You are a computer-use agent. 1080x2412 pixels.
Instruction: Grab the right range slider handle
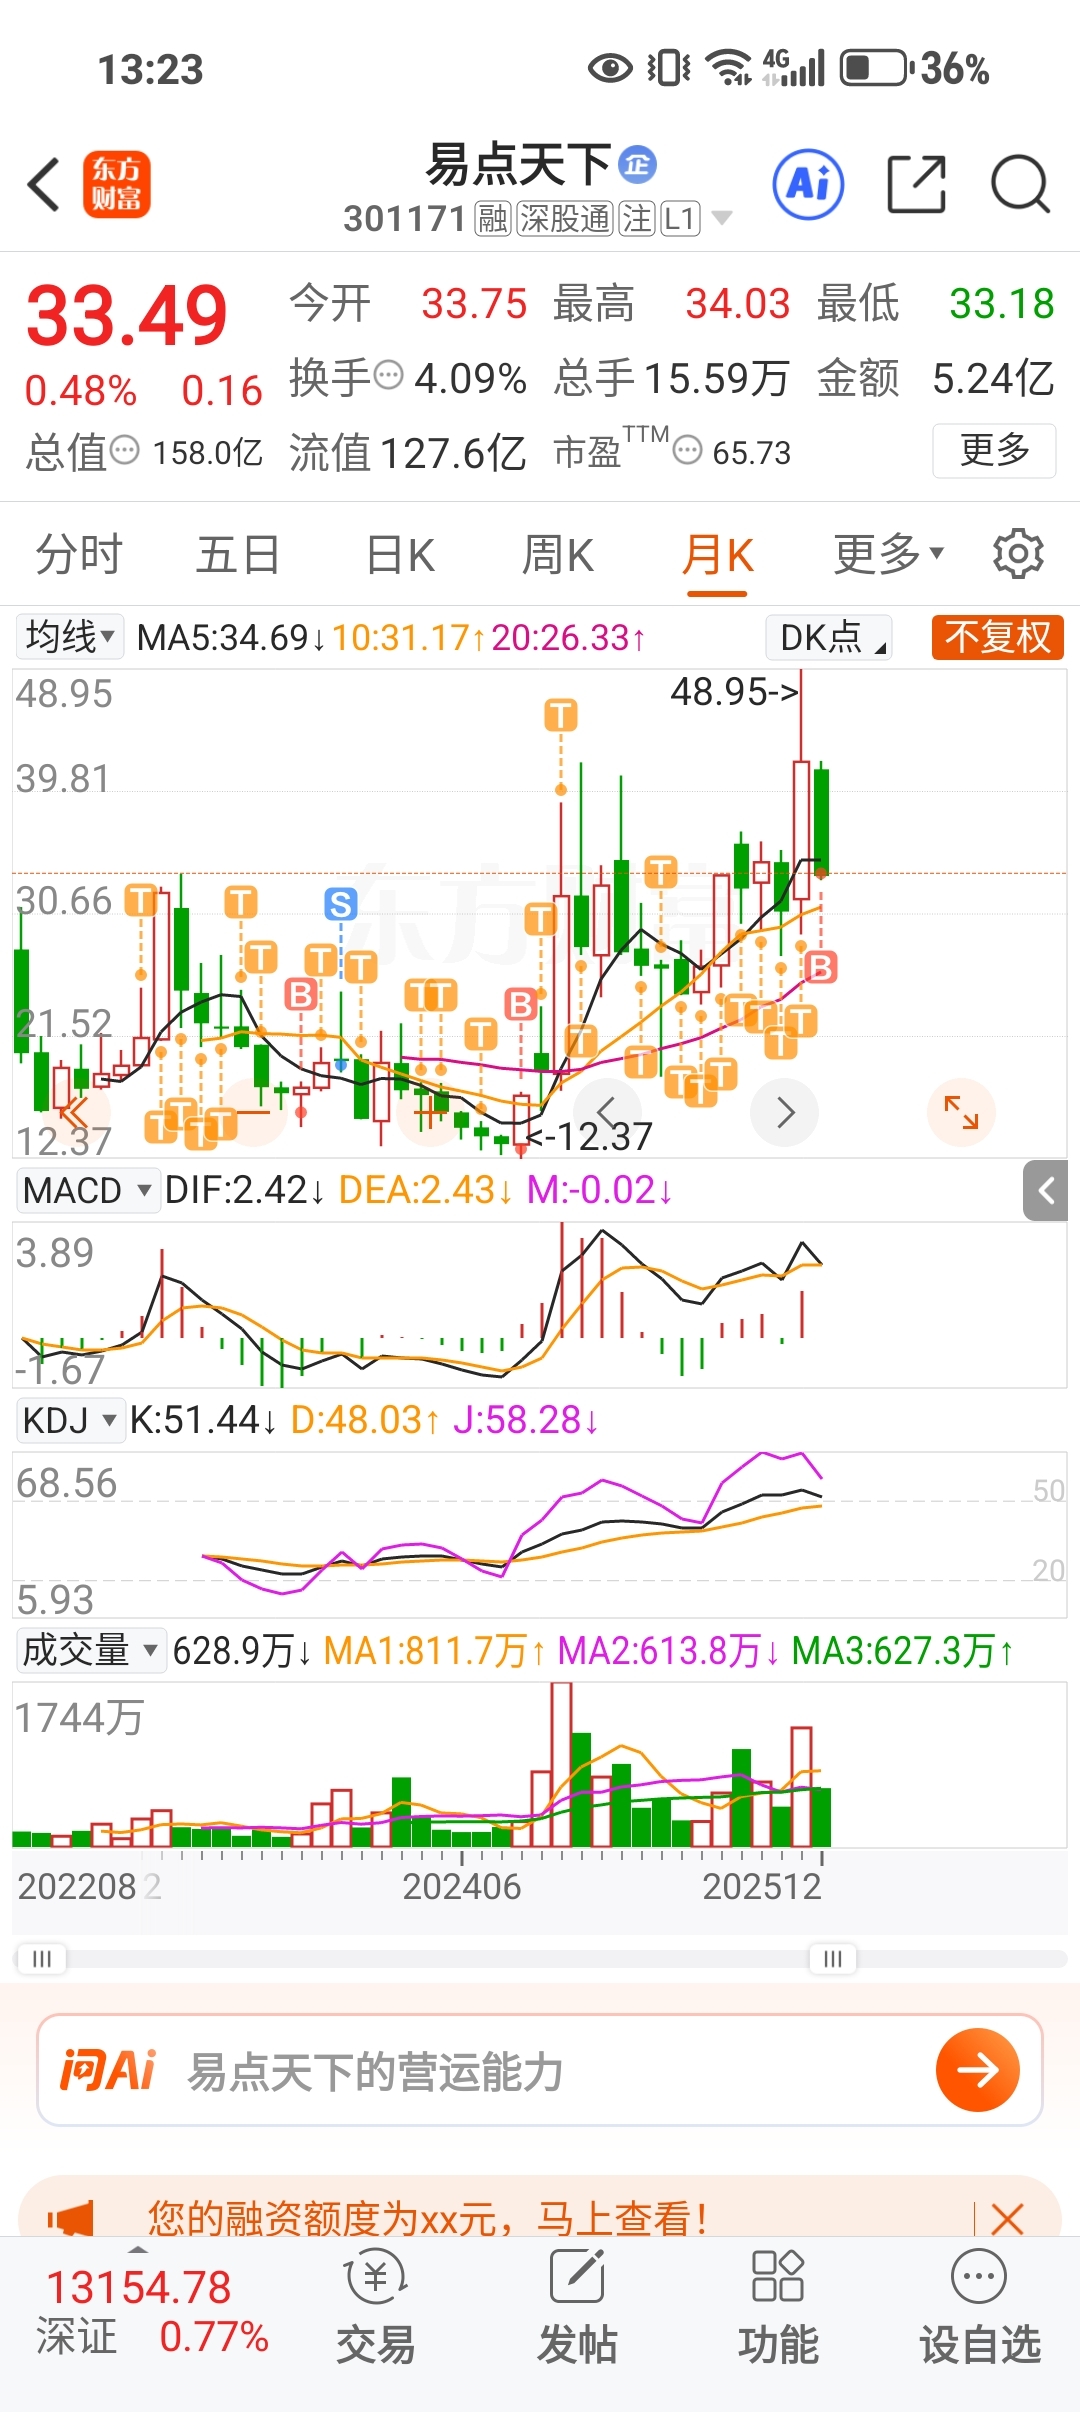[x=833, y=1958]
